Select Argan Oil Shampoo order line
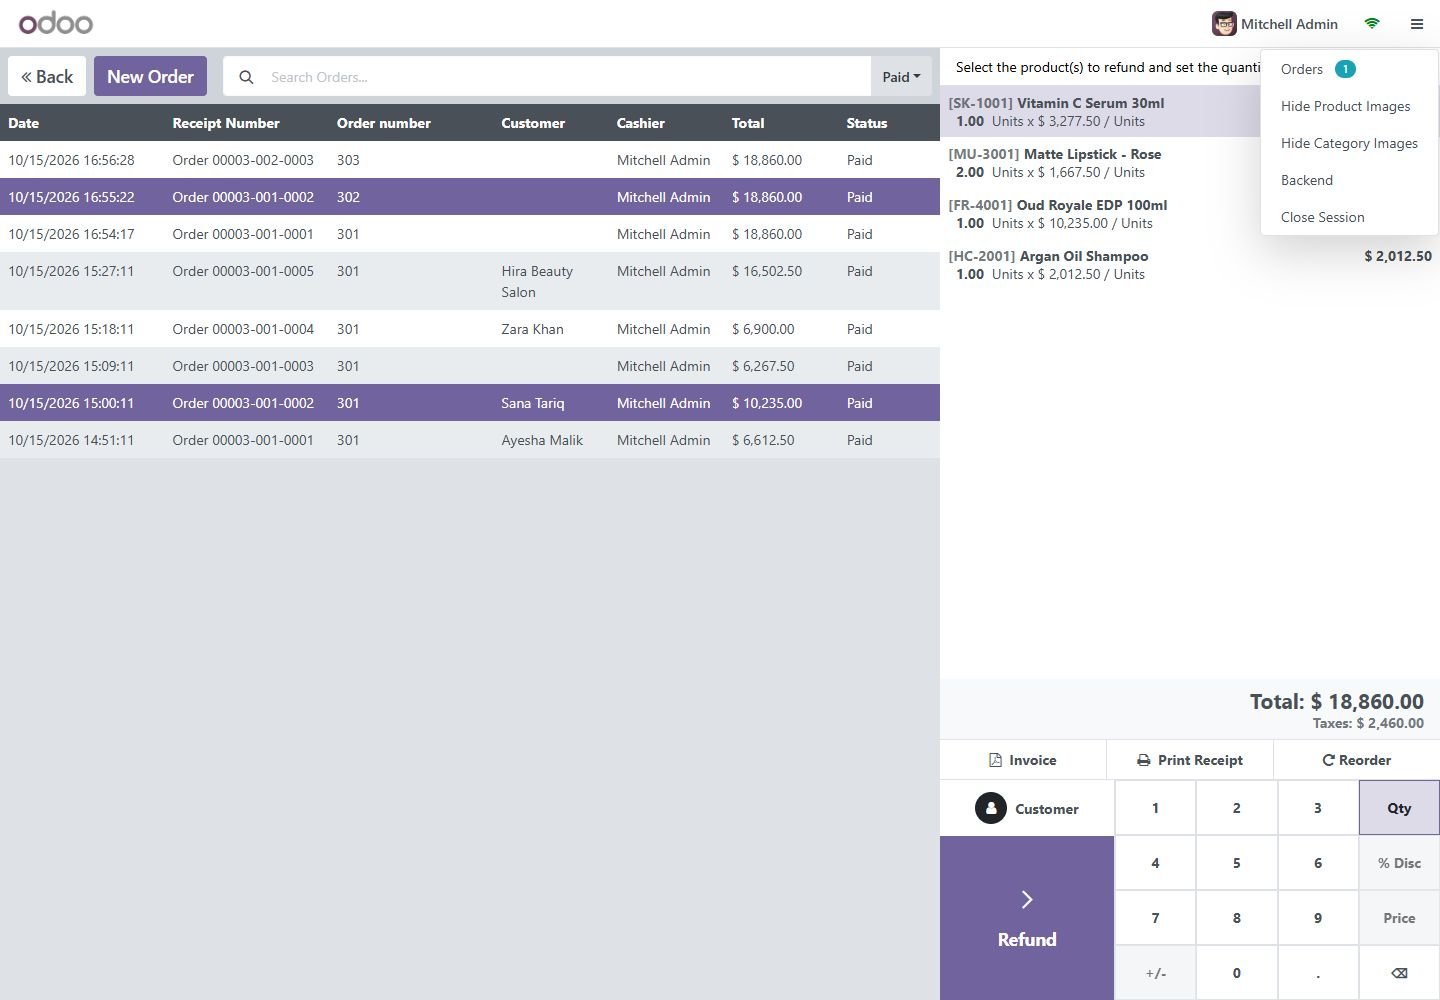1440x1000 pixels. 1190,264
